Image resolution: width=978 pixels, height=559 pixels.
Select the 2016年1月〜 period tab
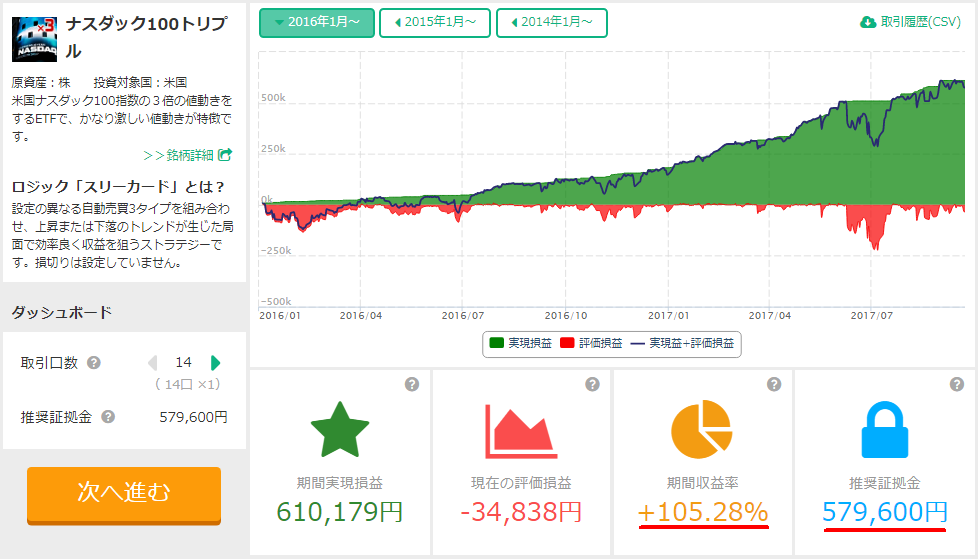[x=317, y=23]
